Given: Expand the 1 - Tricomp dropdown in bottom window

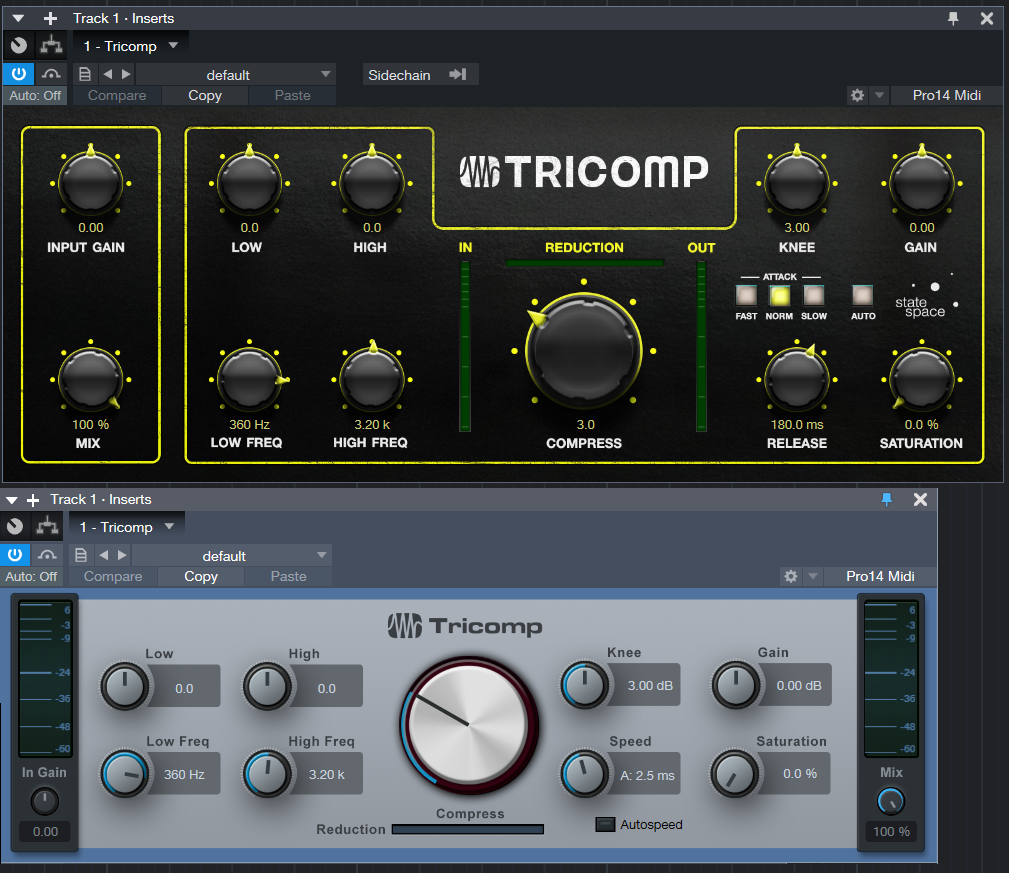Looking at the screenshot, I should 126,527.
